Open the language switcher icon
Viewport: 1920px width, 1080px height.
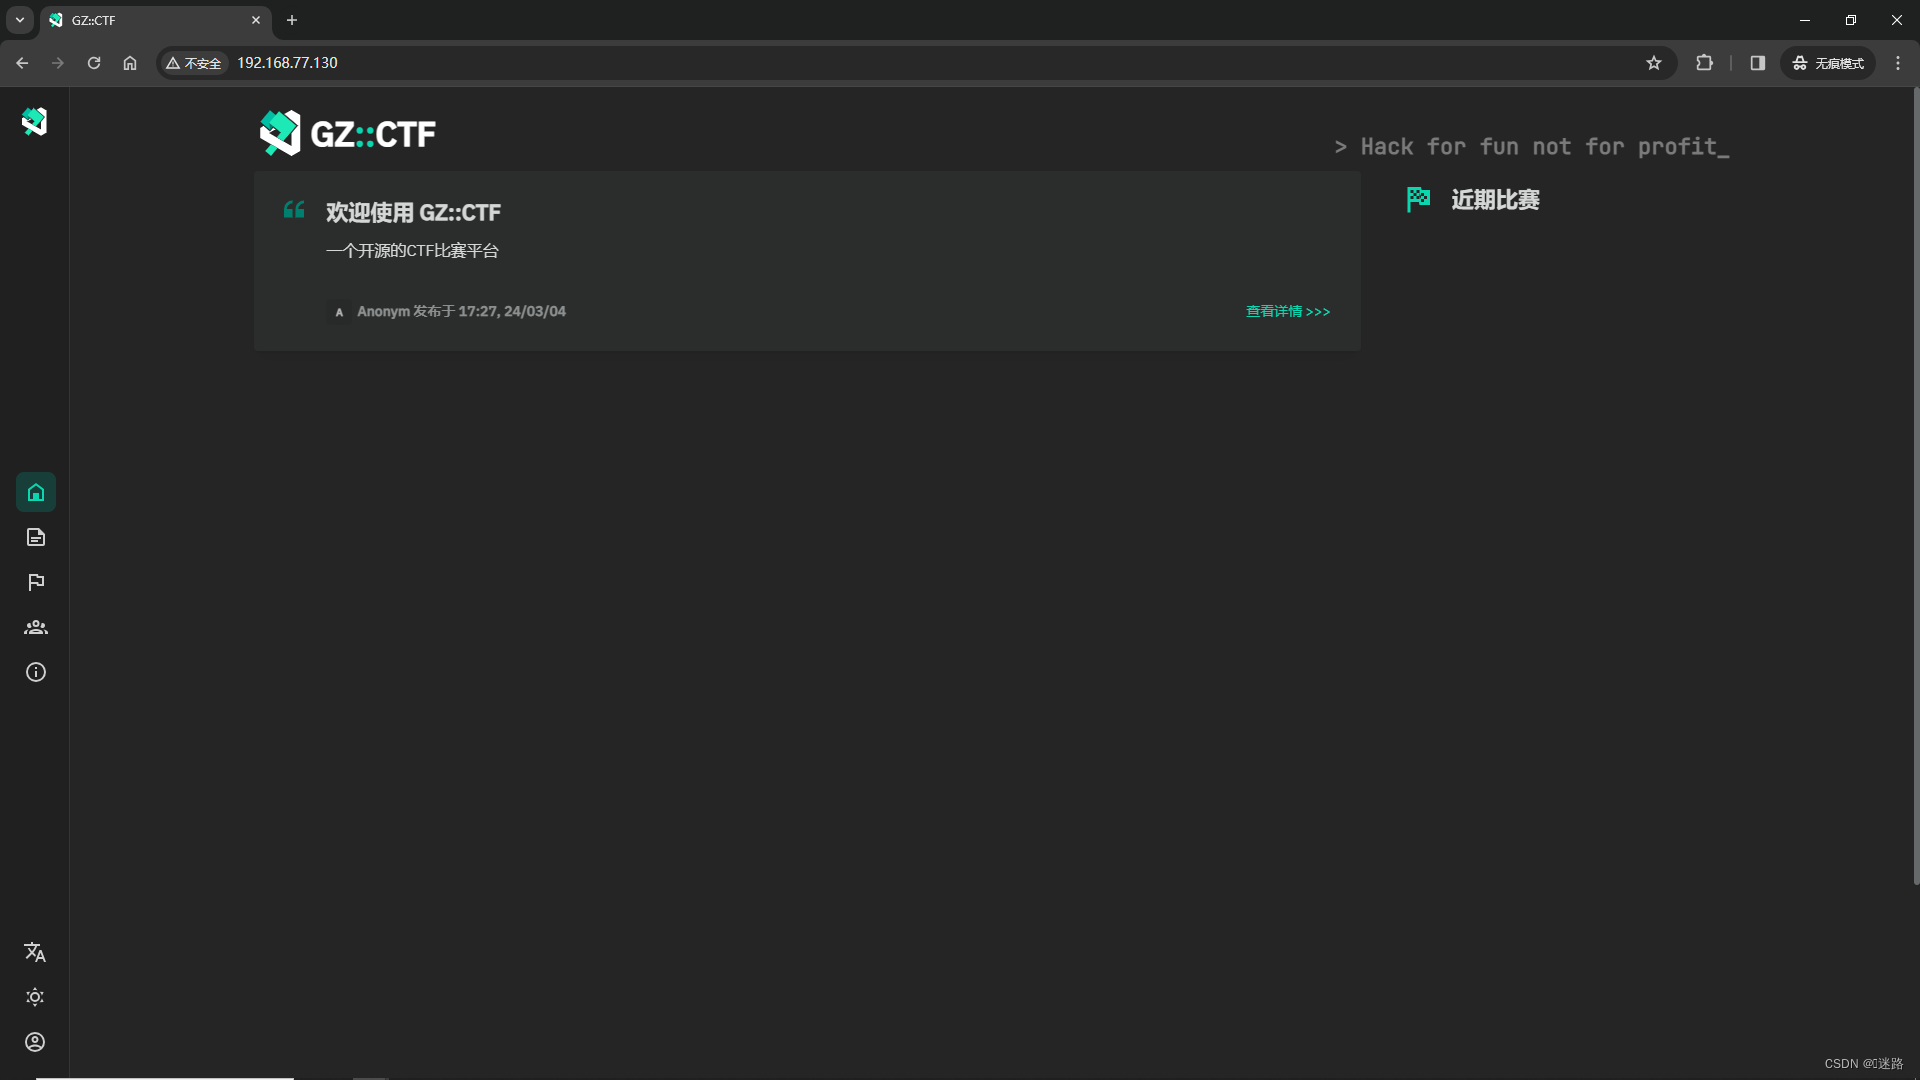35,952
